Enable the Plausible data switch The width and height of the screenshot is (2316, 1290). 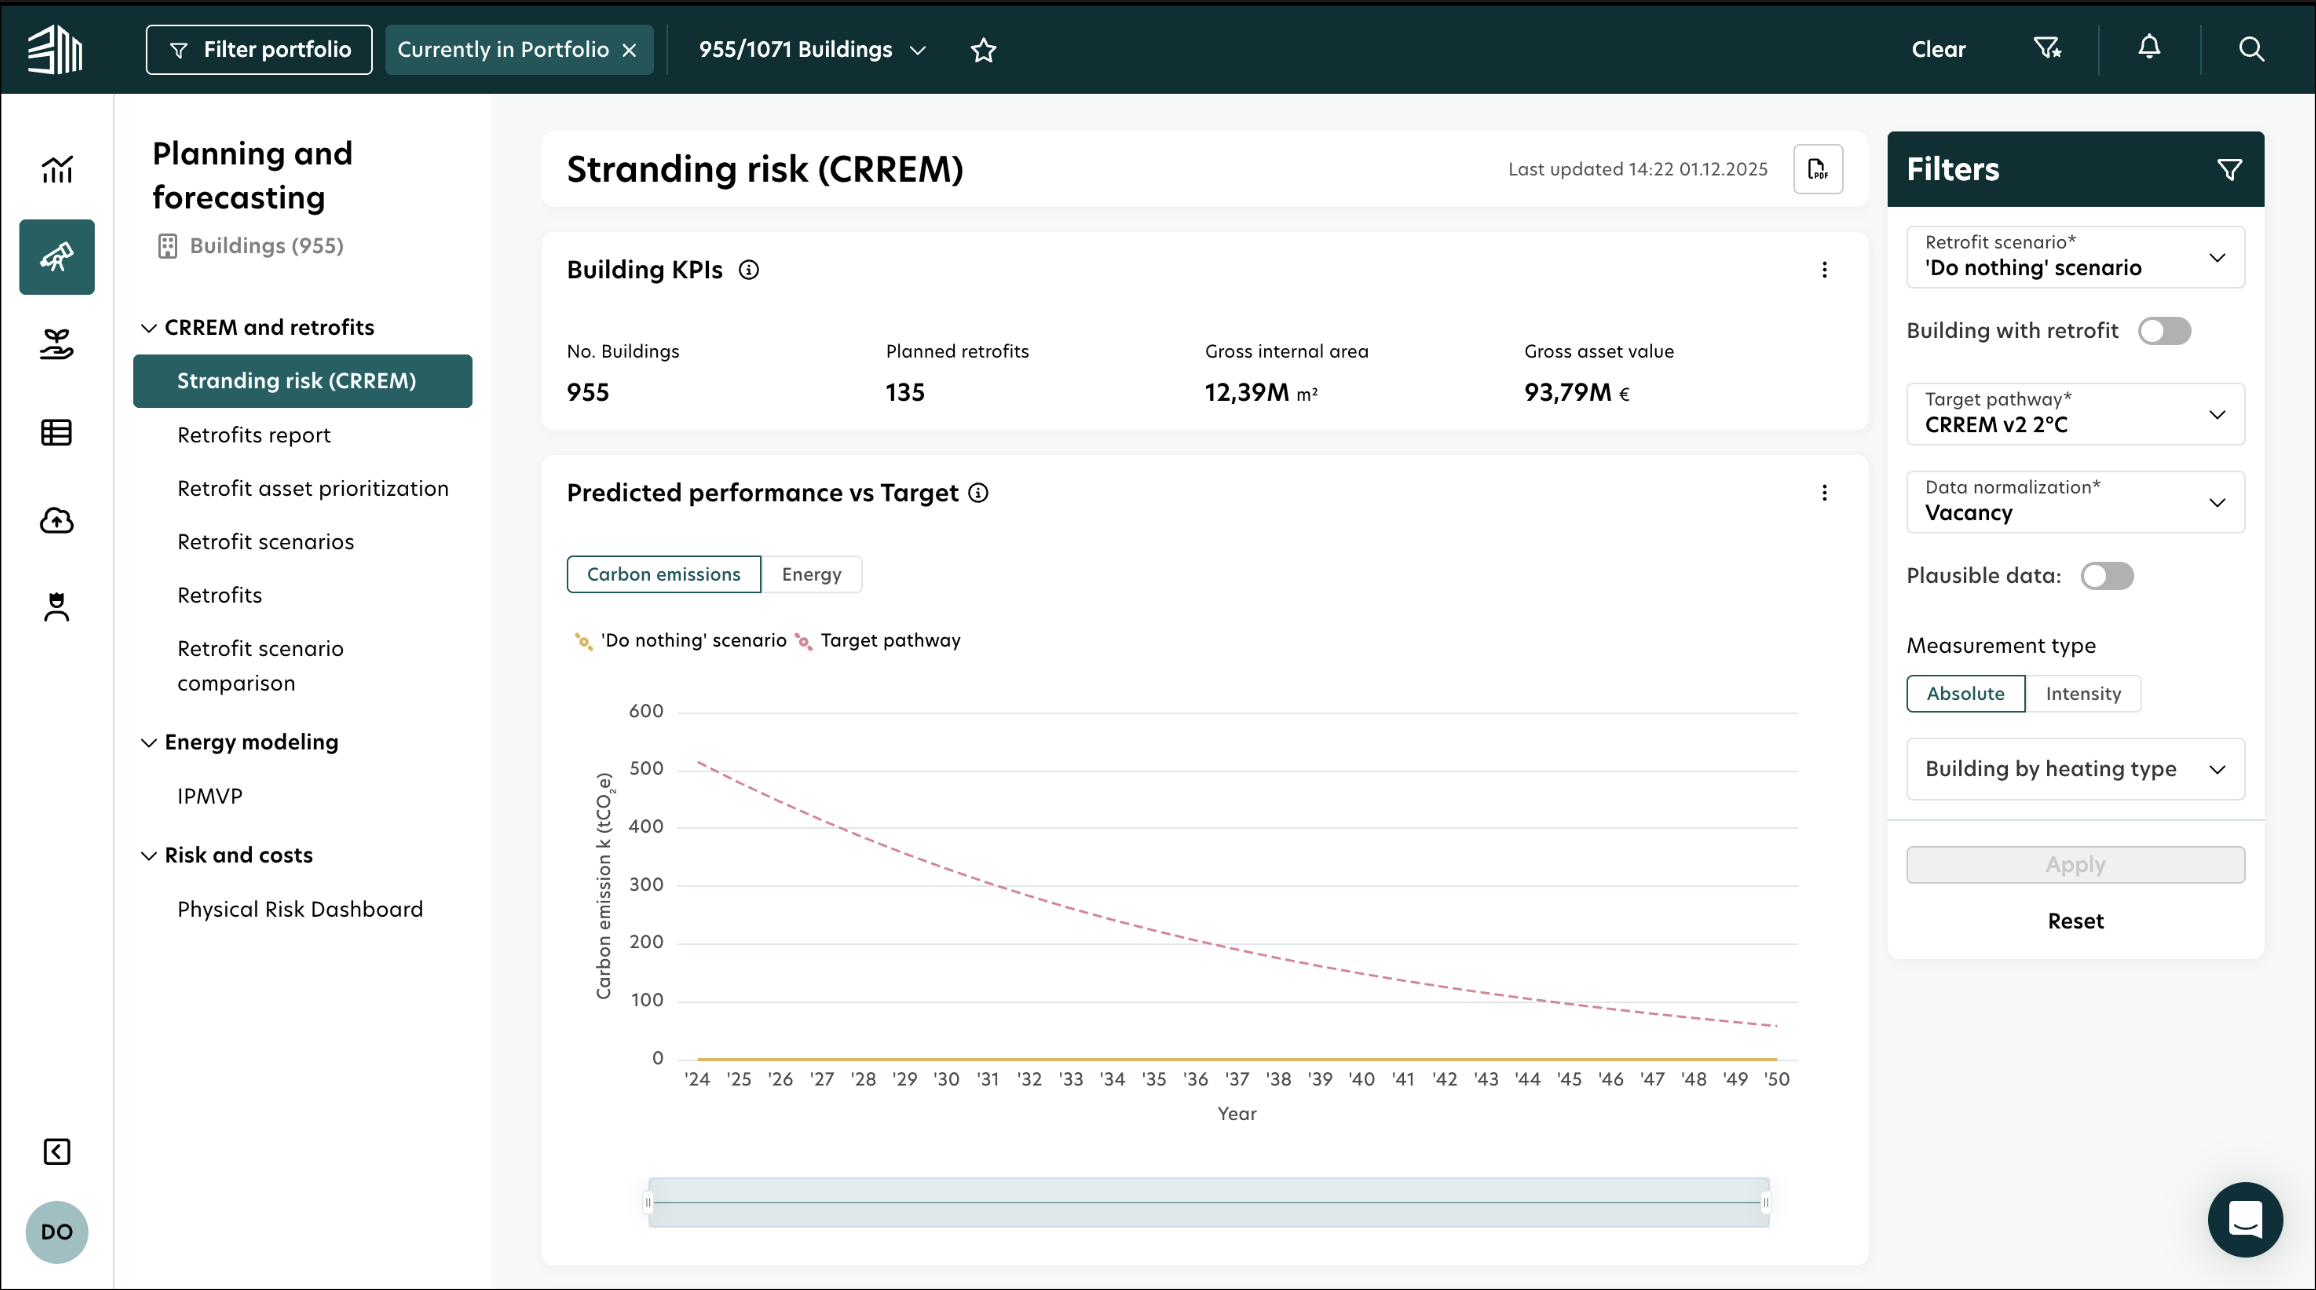pyautogui.click(x=2107, y=576)
